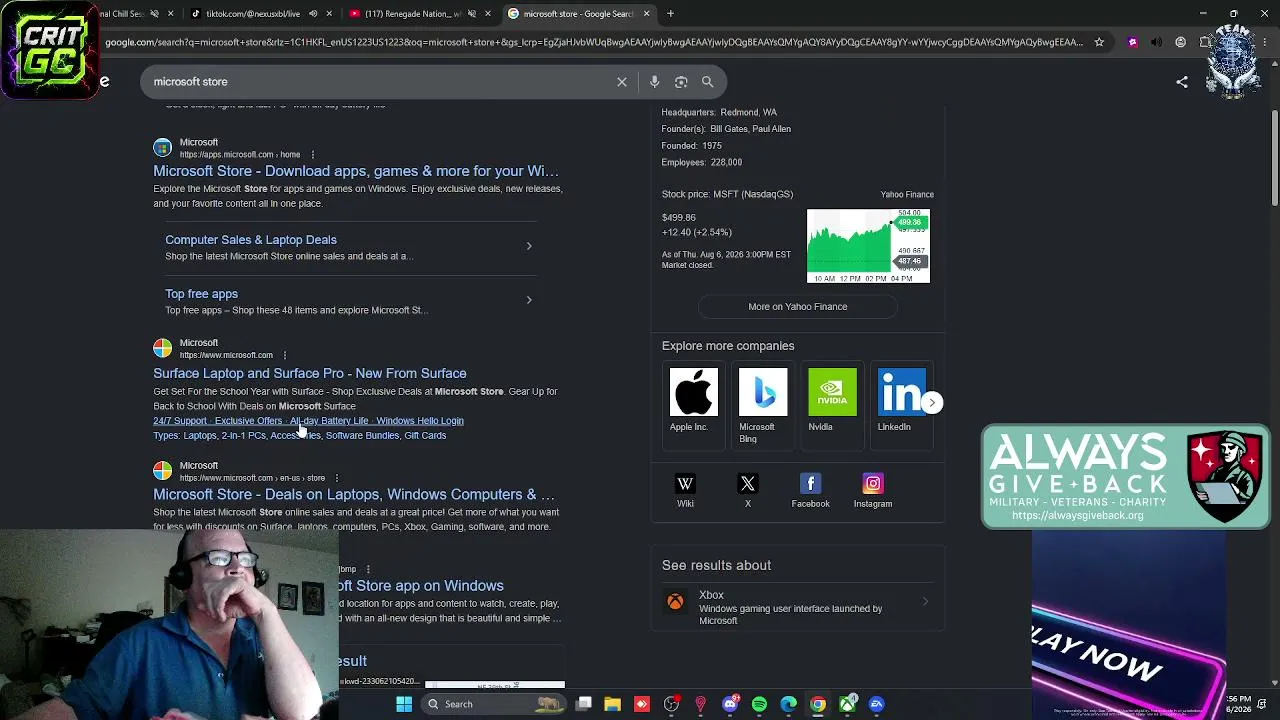Image resolution: width=1280 pixels, height=720 pixels.
Task: Unmute the first 'Chill Ses' tab
Action: coord(154,14)
